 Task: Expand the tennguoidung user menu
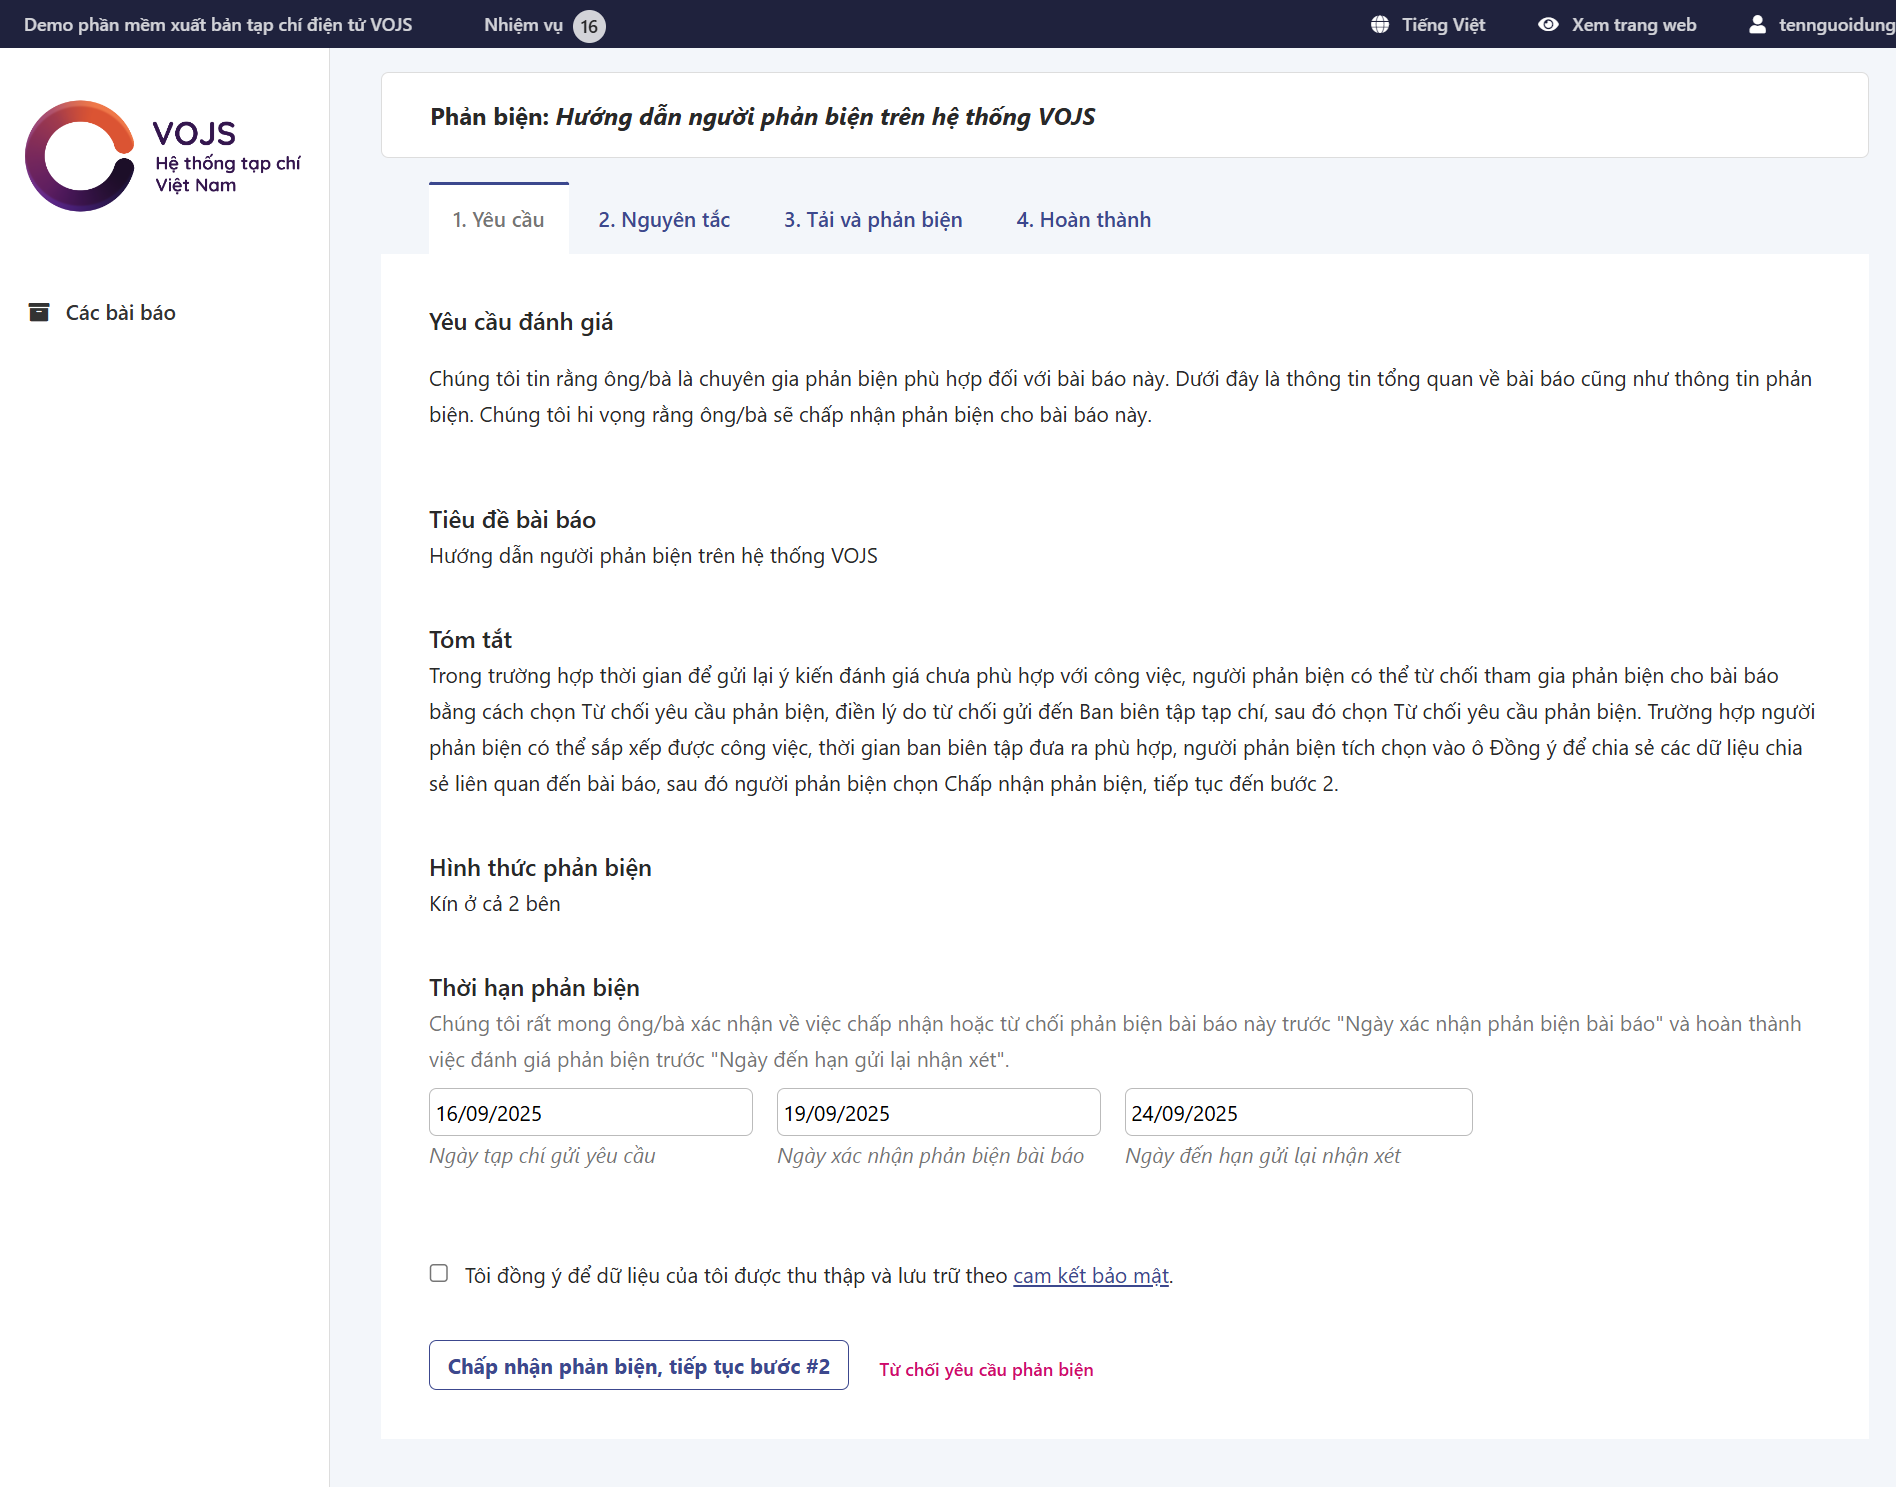tap(1835, 25)
